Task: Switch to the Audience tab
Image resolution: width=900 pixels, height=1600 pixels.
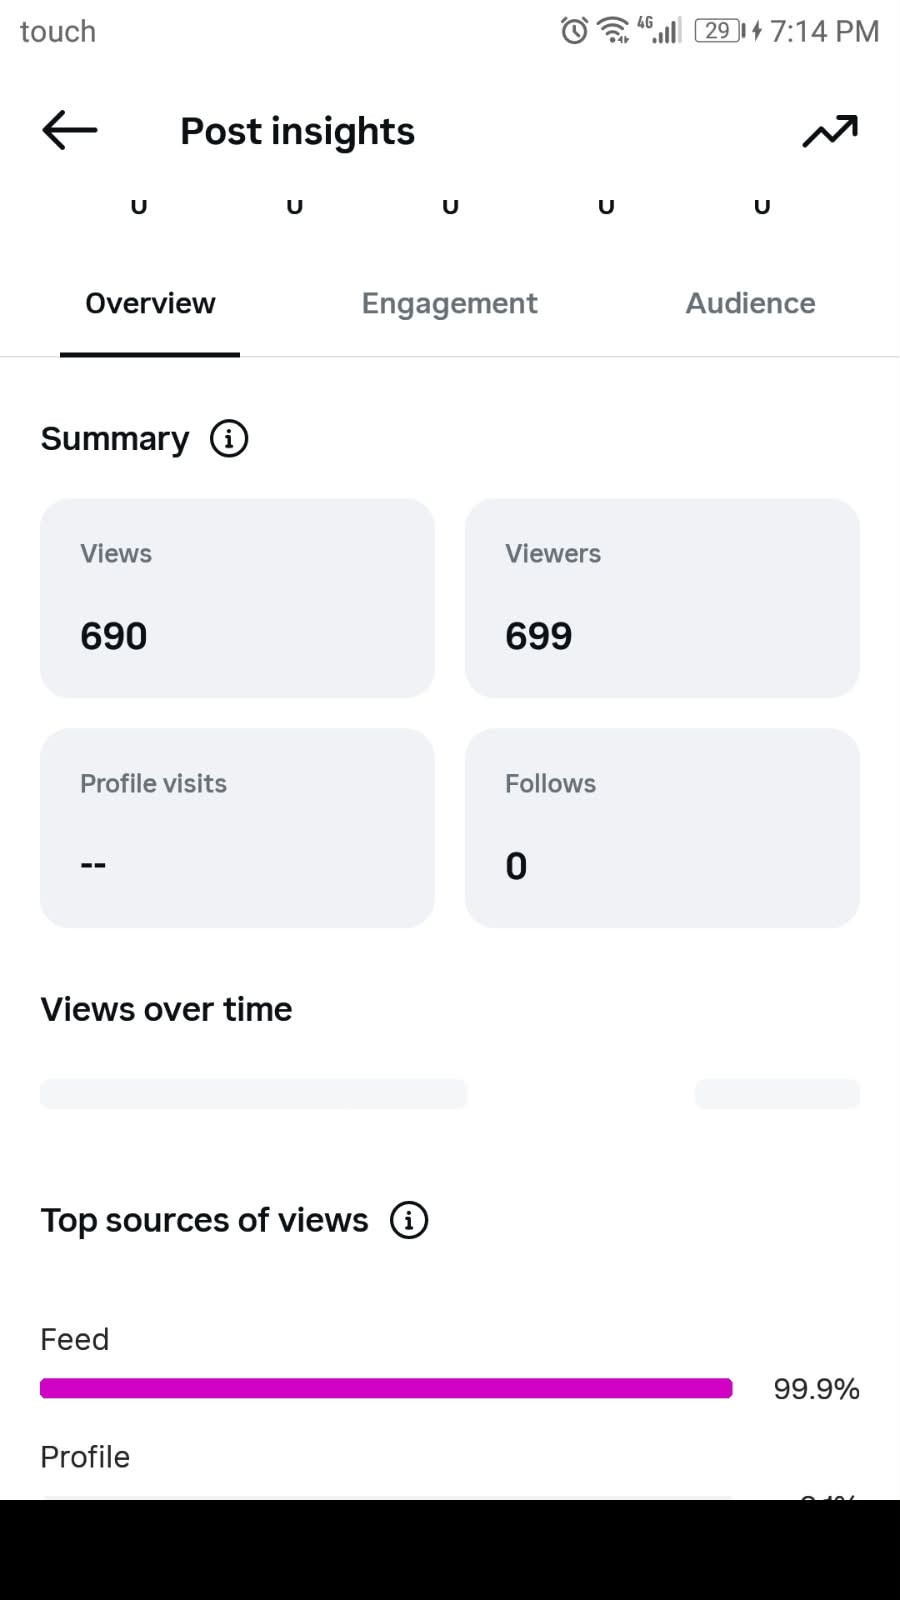Action: tap(750, 303)
